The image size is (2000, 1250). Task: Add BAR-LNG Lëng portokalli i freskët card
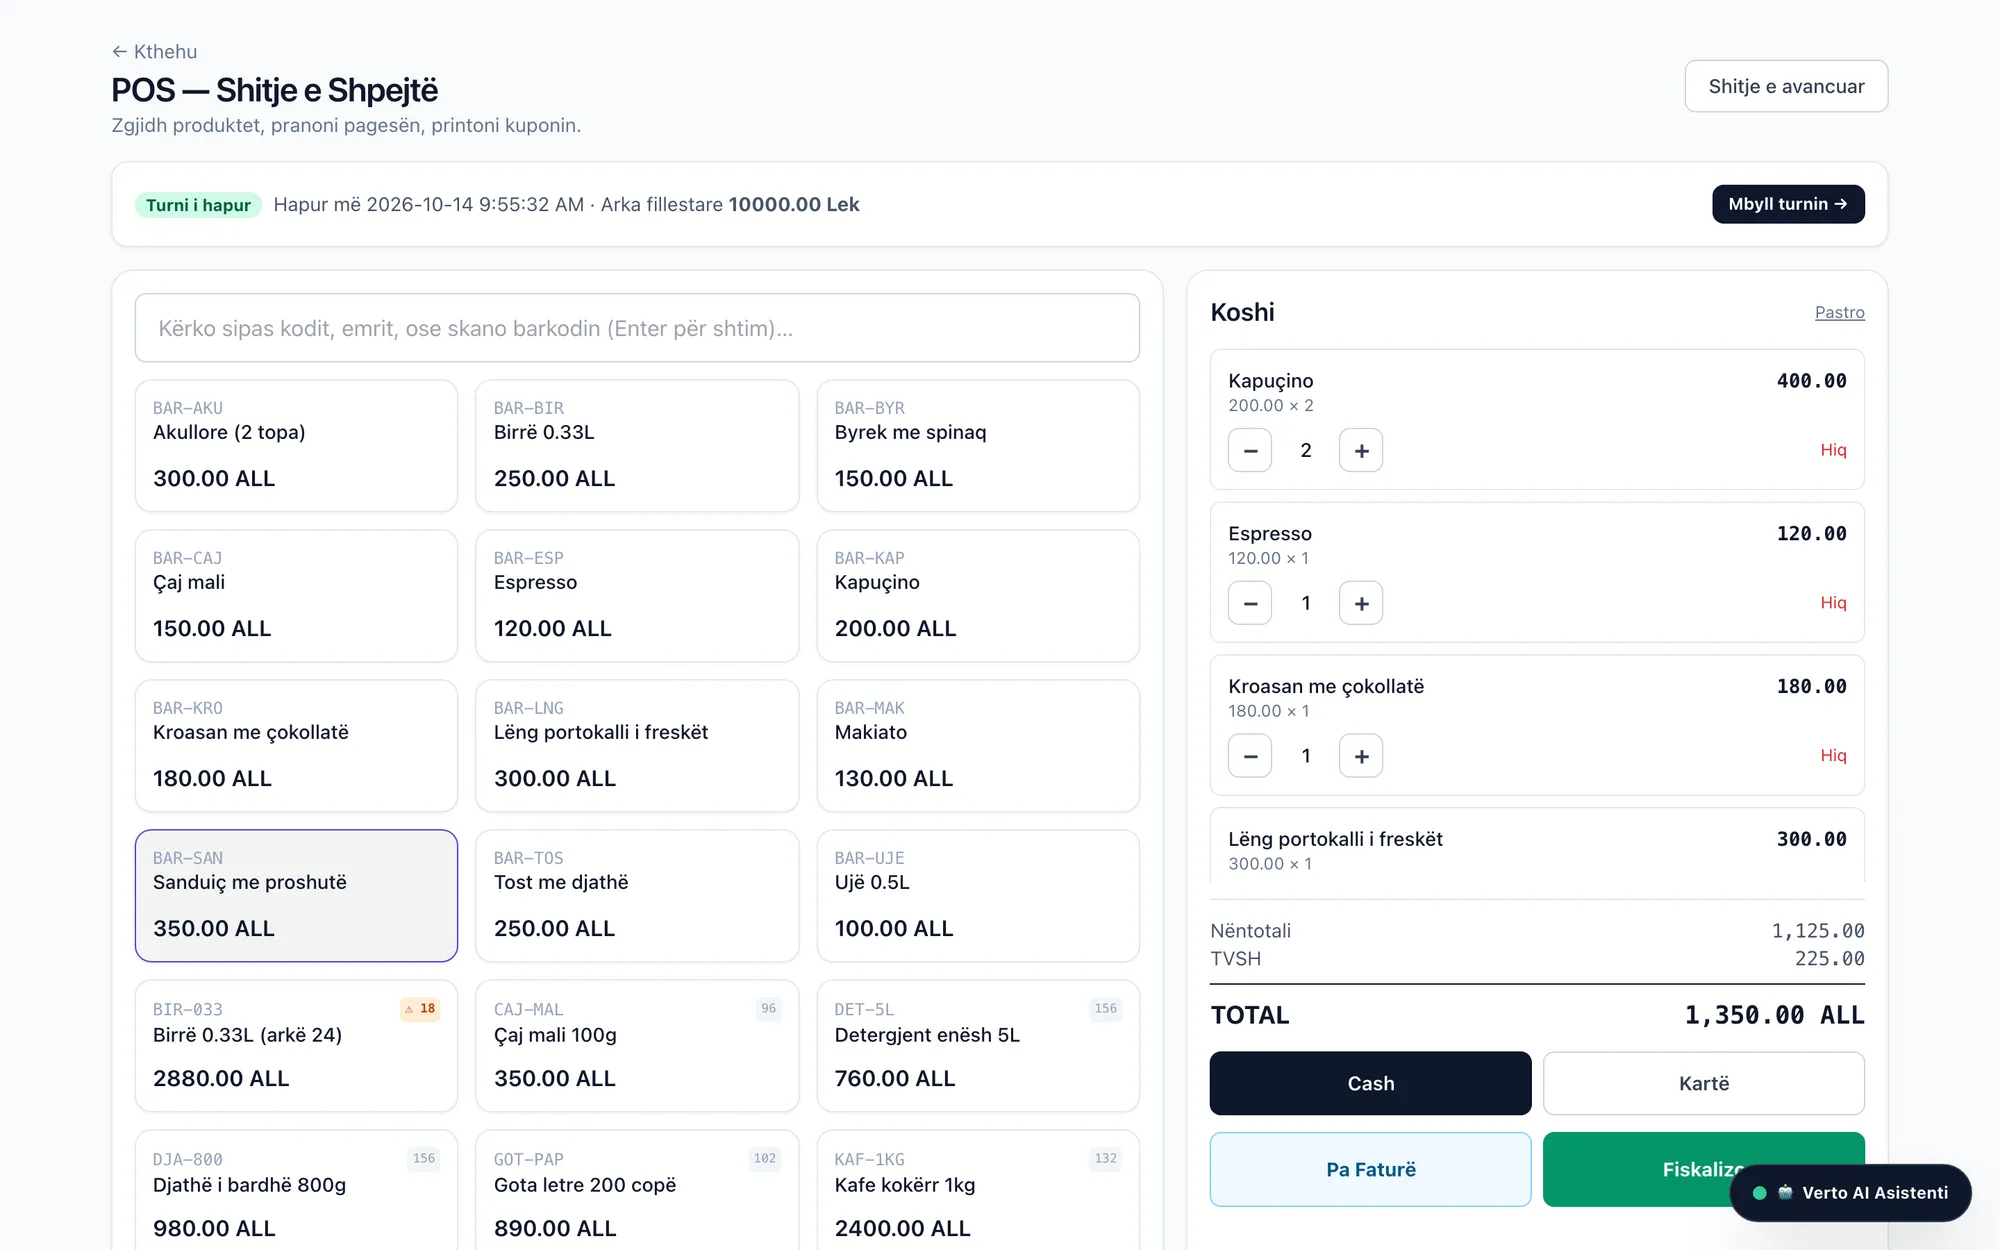tap(637, 746)
